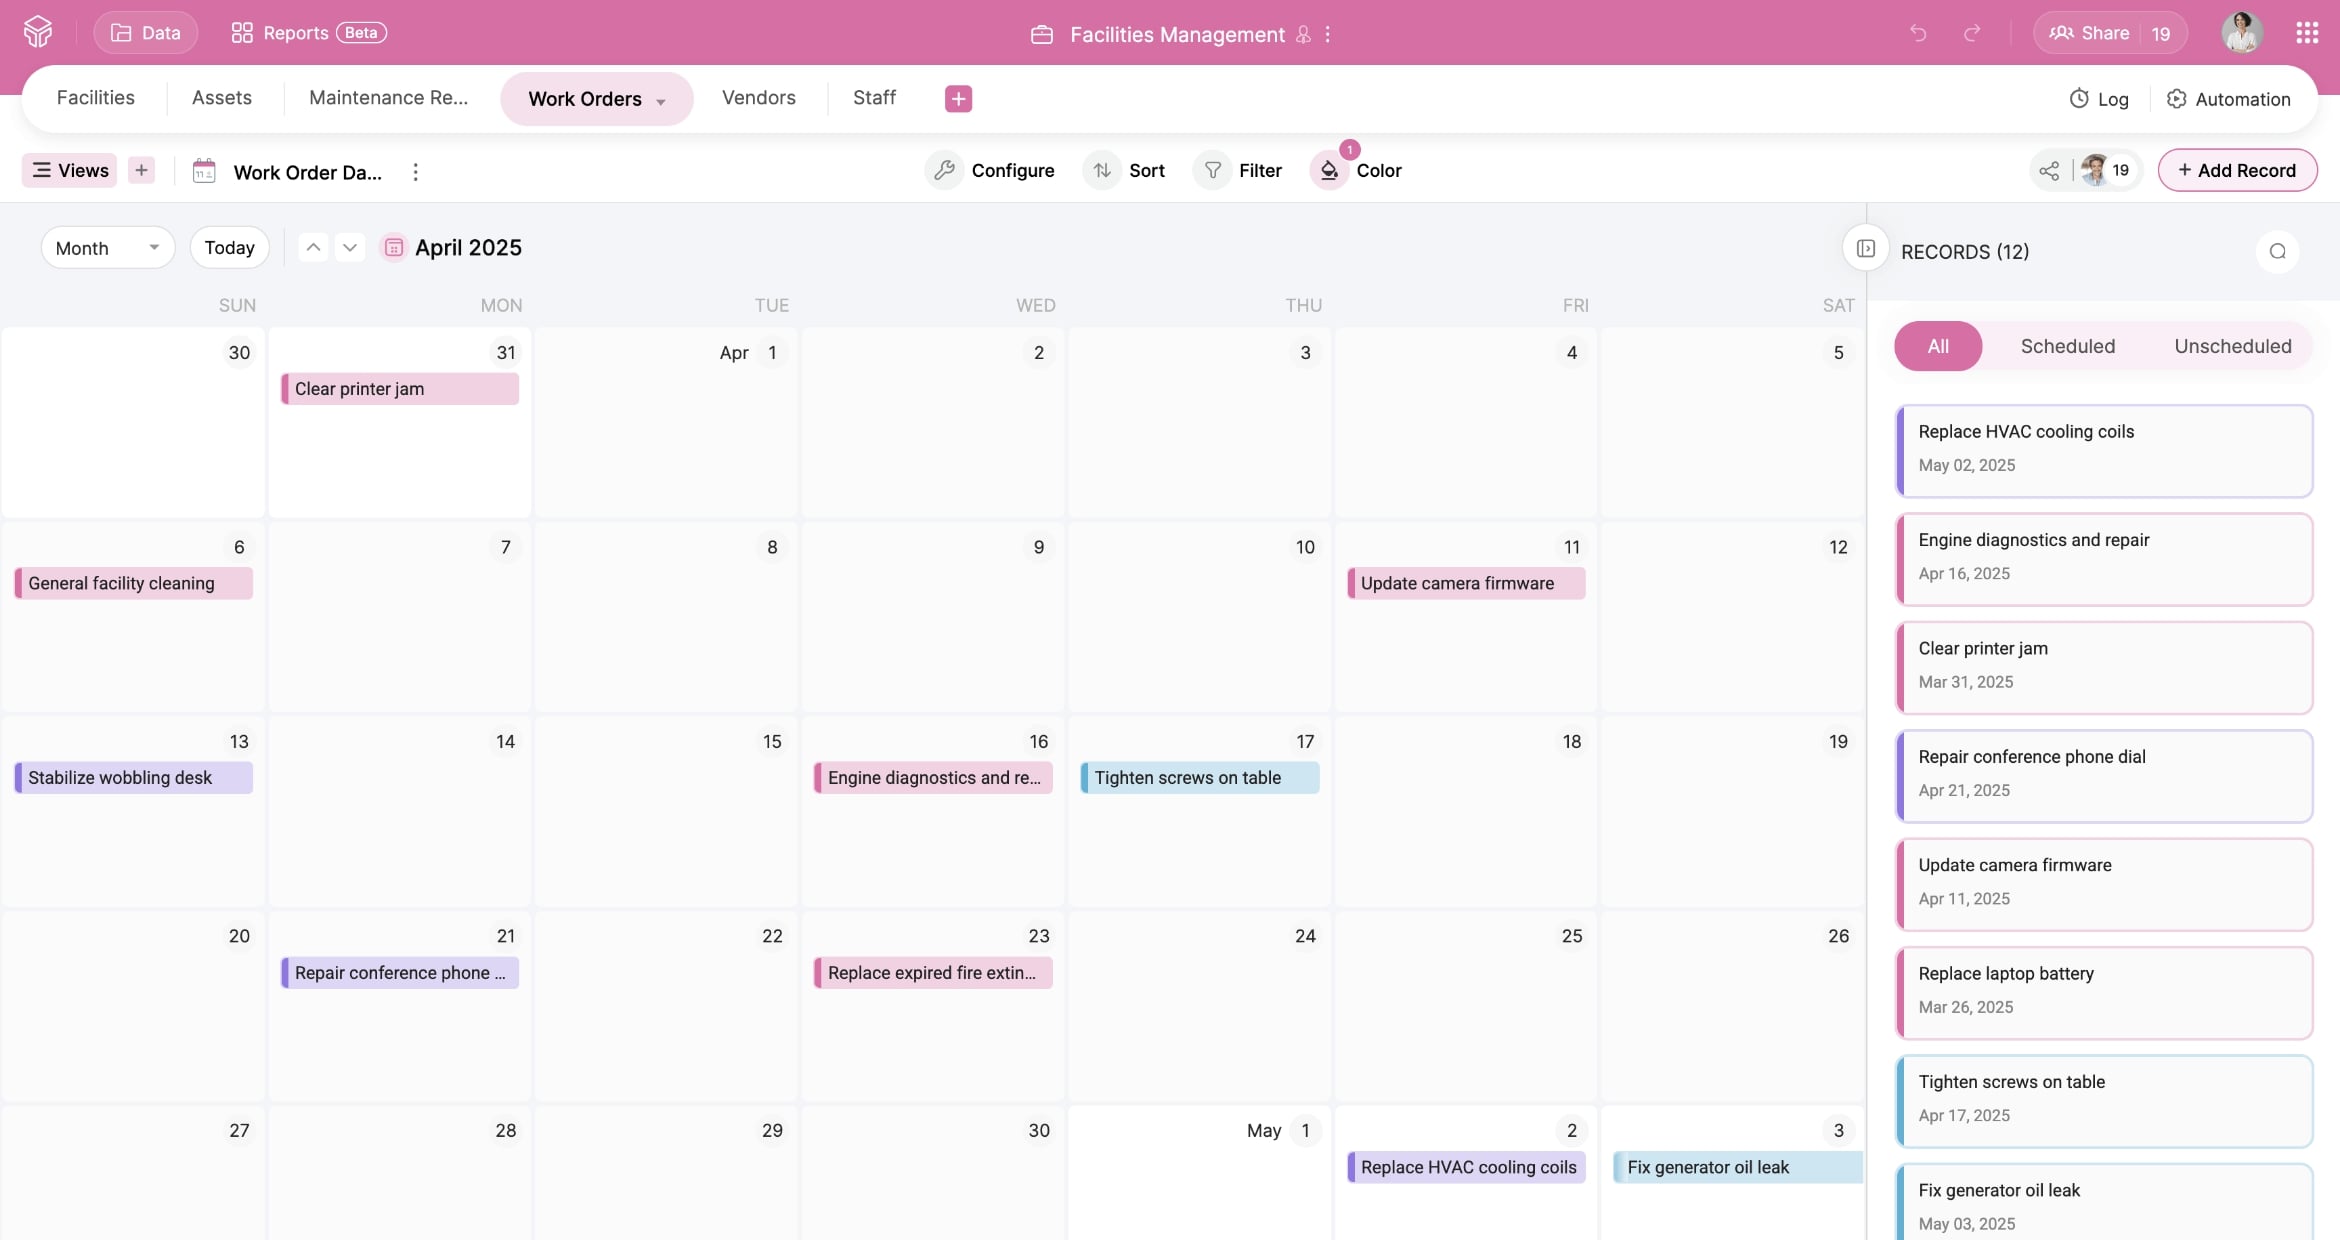
Task: Click the share view icon
Action: tap(2049, 170)
